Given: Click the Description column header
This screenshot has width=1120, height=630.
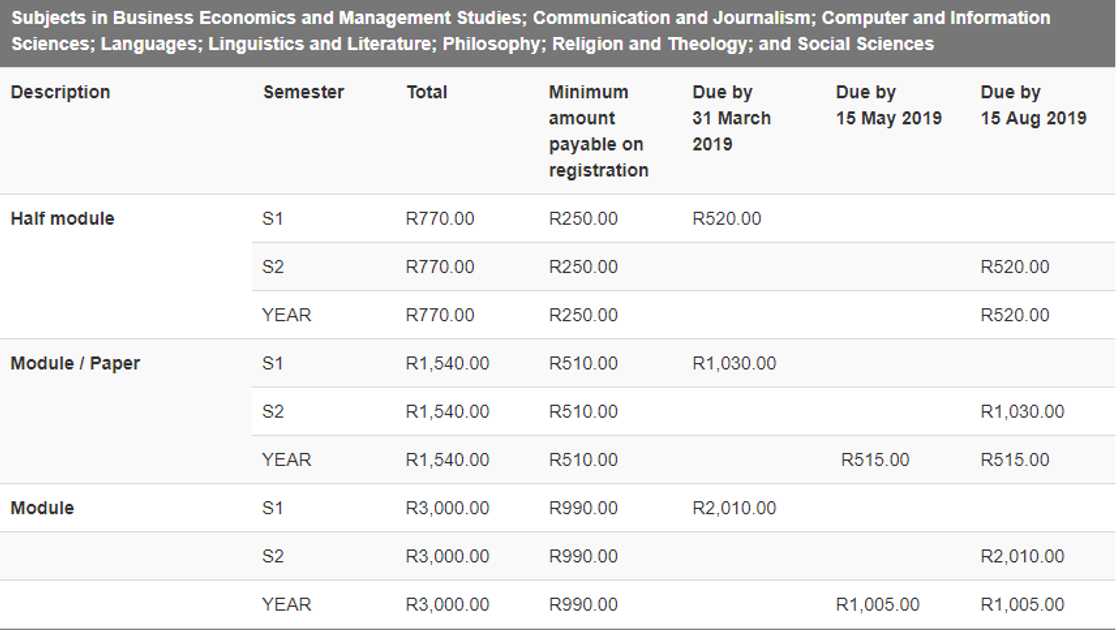Looking at the screenshot, I should (x=60, y=92).
